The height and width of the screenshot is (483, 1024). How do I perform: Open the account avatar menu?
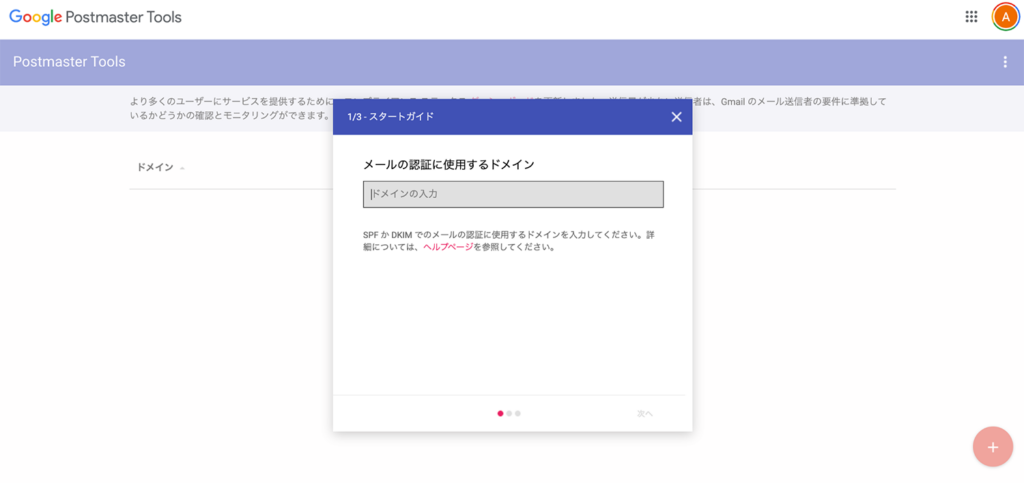pyautogui.click(x=1005, y=17)
